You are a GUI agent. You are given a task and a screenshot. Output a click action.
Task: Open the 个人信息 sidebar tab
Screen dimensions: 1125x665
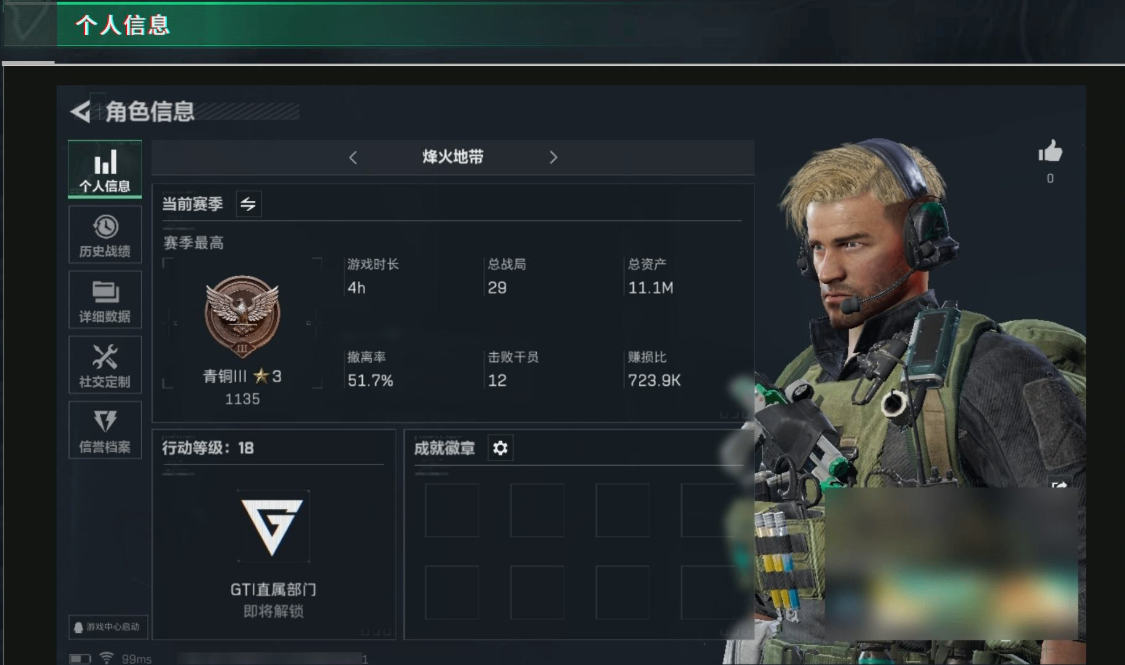pos(105,169)
